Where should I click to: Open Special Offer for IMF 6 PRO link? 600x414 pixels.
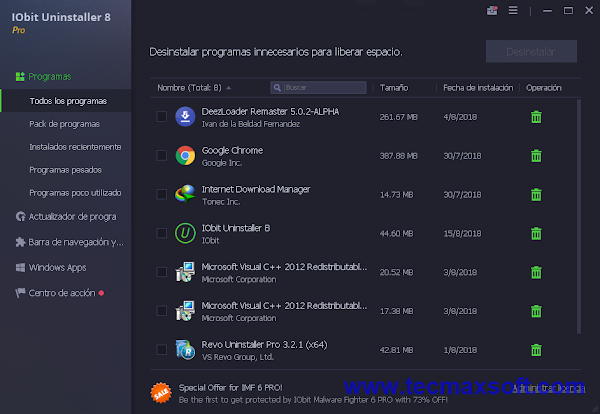[x=230, y=388]
